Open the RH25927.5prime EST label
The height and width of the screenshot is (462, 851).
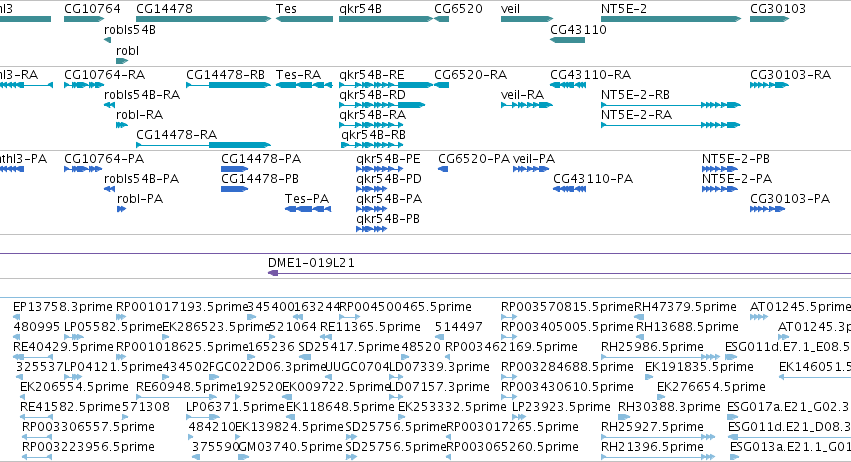pyautogui.click(x=652, y=427)
